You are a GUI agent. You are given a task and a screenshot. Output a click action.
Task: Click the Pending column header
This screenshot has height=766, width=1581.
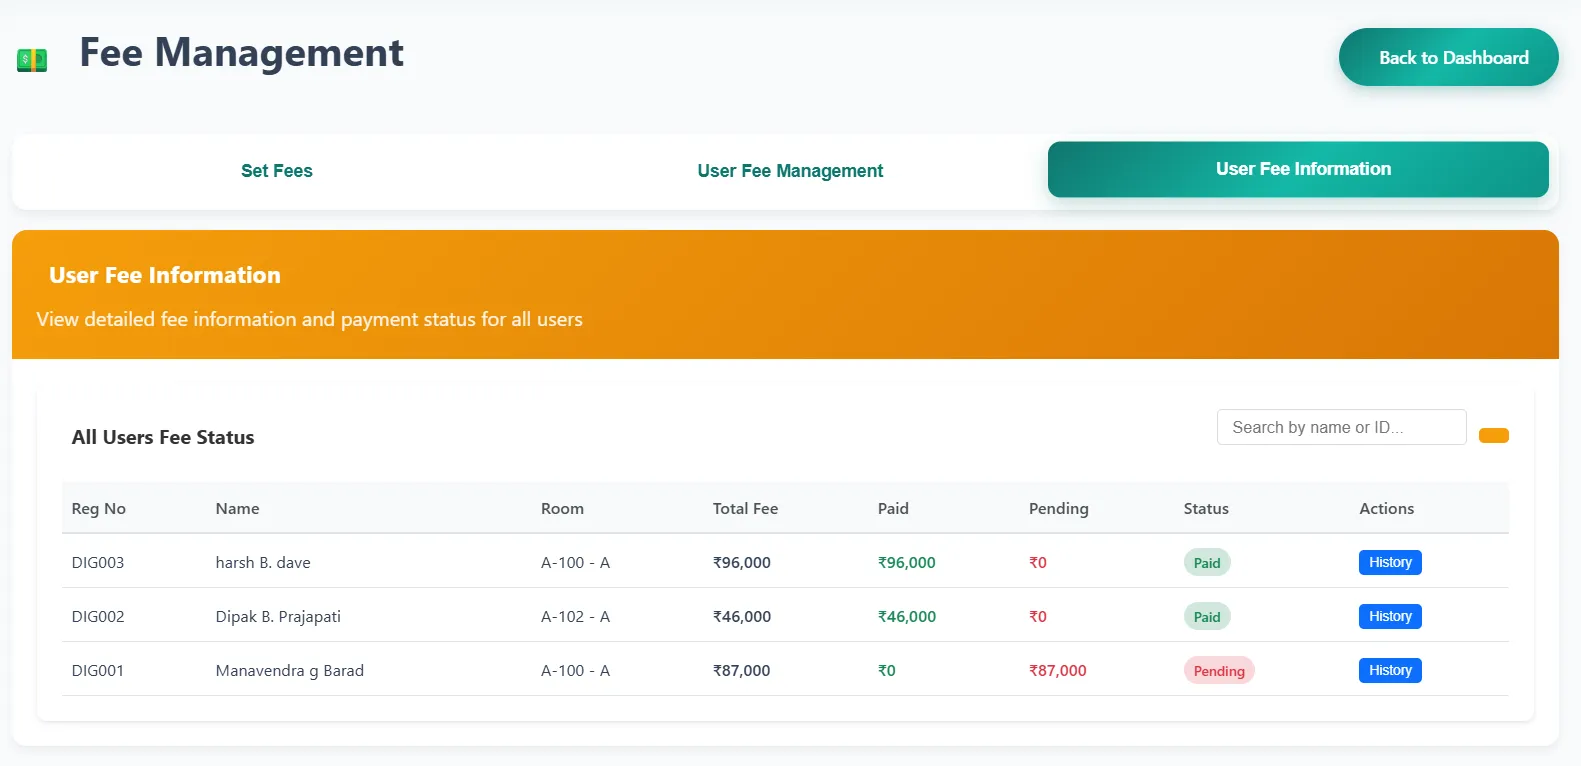click(1058, 508)
